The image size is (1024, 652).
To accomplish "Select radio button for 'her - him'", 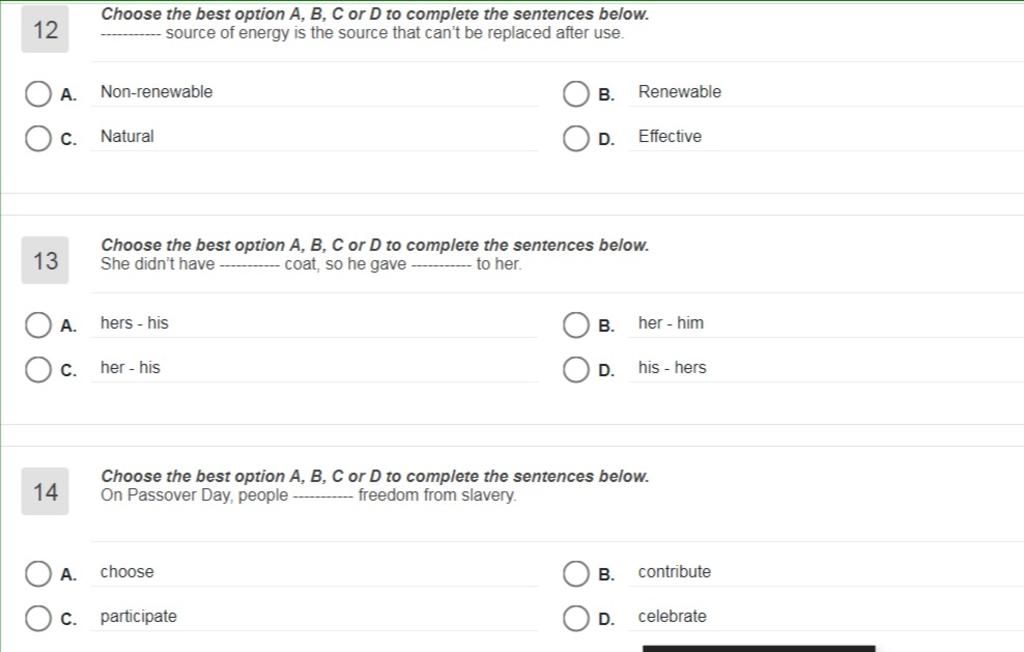I will tap(576, 325).
